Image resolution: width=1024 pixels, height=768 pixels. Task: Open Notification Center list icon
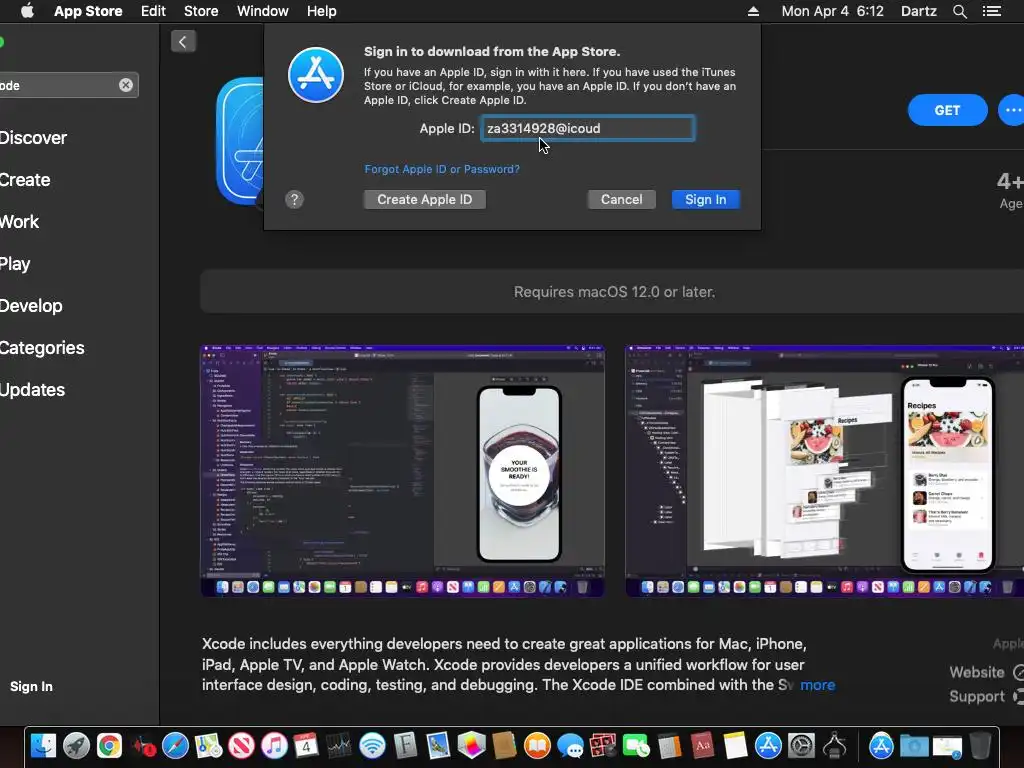tap(991, 11)
